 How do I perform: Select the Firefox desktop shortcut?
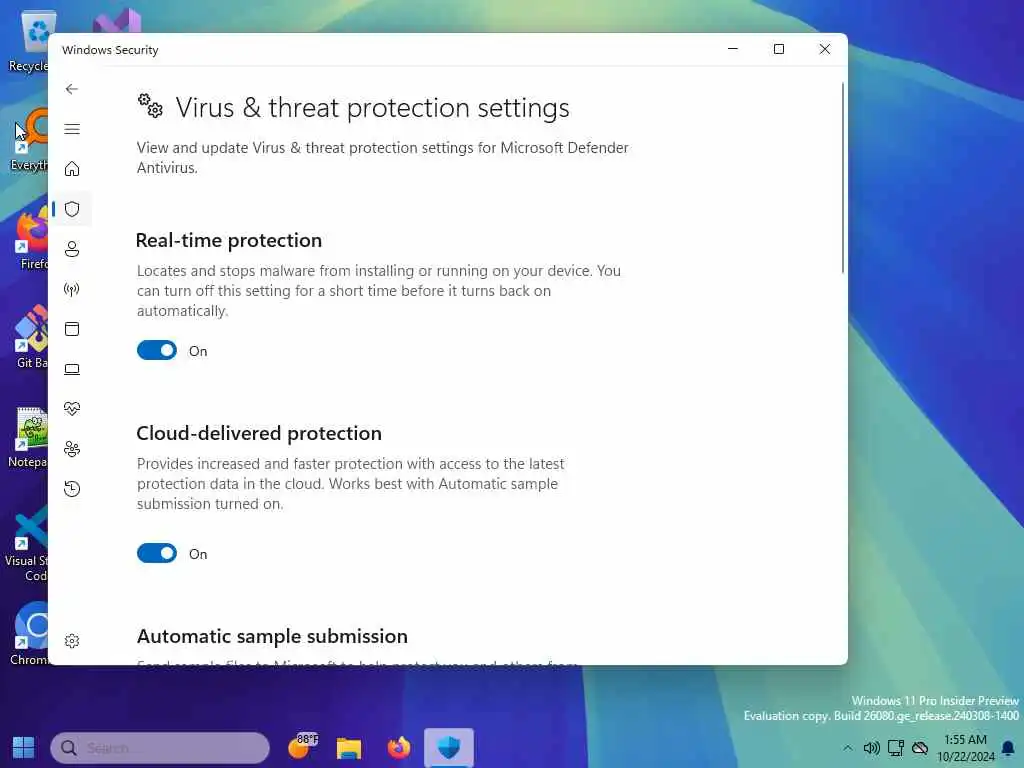tap(31, 240)
